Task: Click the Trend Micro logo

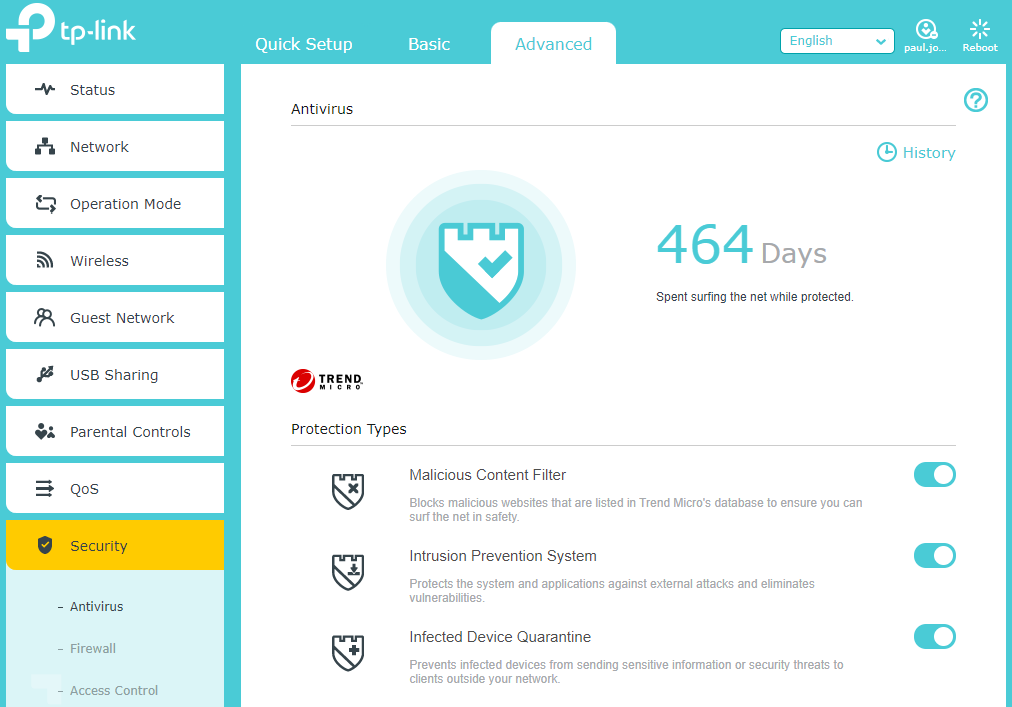Action: point(327,381)
